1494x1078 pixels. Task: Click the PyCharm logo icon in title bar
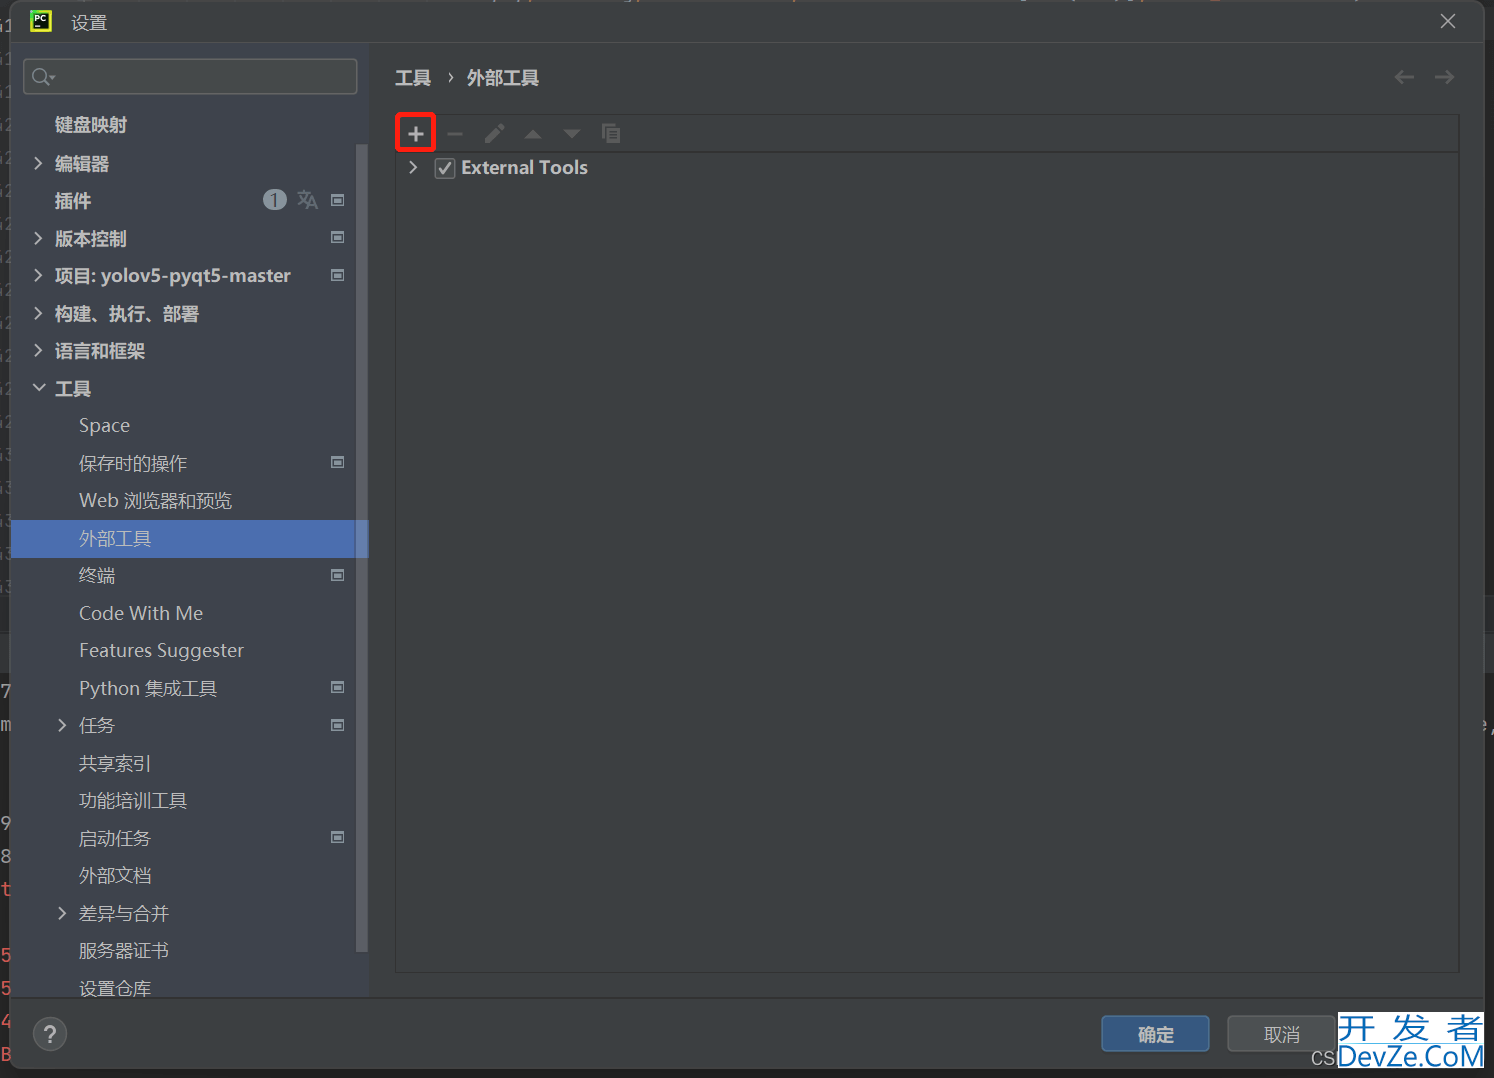41,21
